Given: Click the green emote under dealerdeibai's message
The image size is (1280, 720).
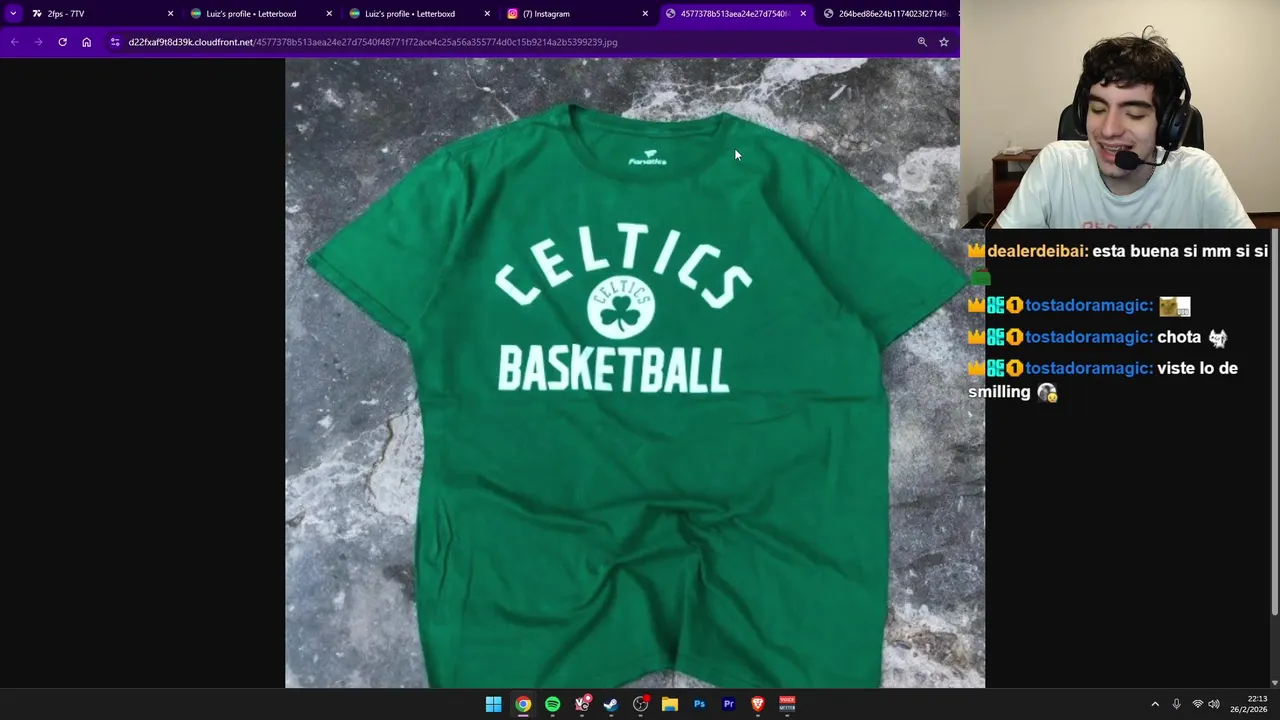Looking at the screenshot, I should pyautogui.click(x=980, y=278).
